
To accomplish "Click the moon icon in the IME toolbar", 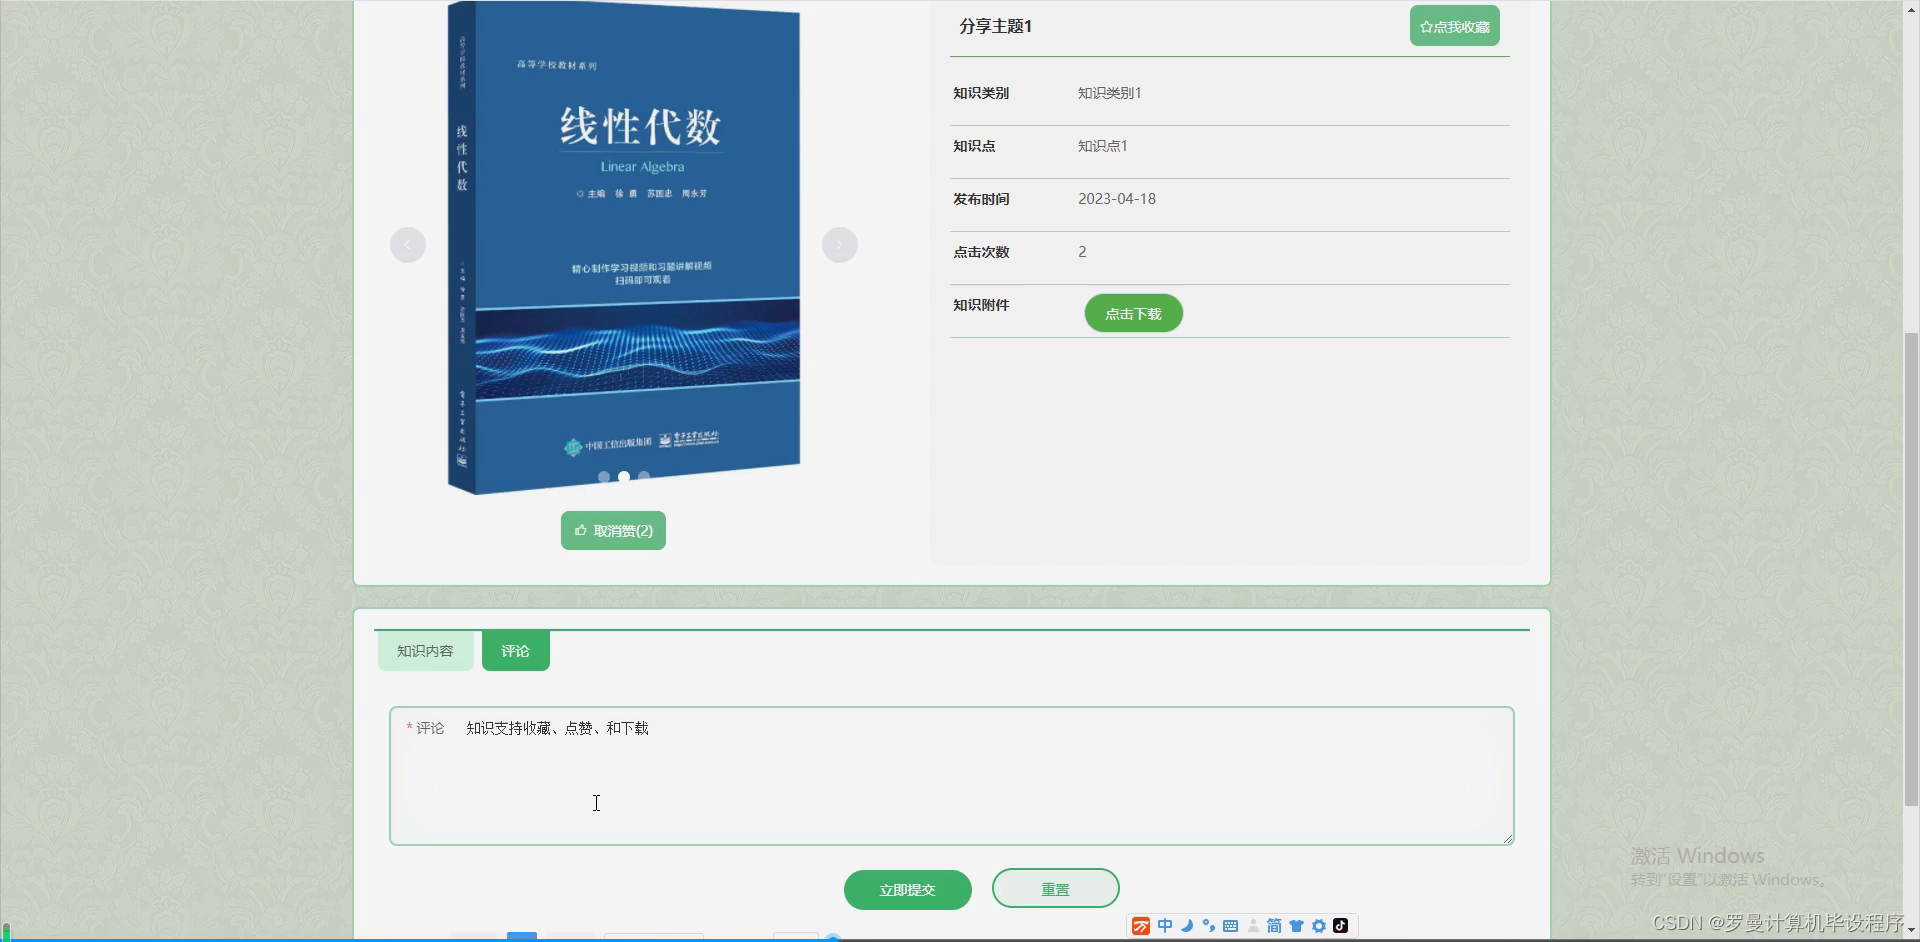I will (1186, 926).
